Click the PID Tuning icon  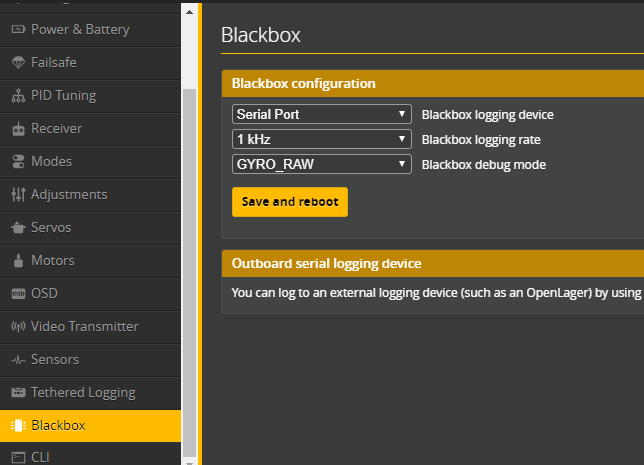click(x=18, y=95)
